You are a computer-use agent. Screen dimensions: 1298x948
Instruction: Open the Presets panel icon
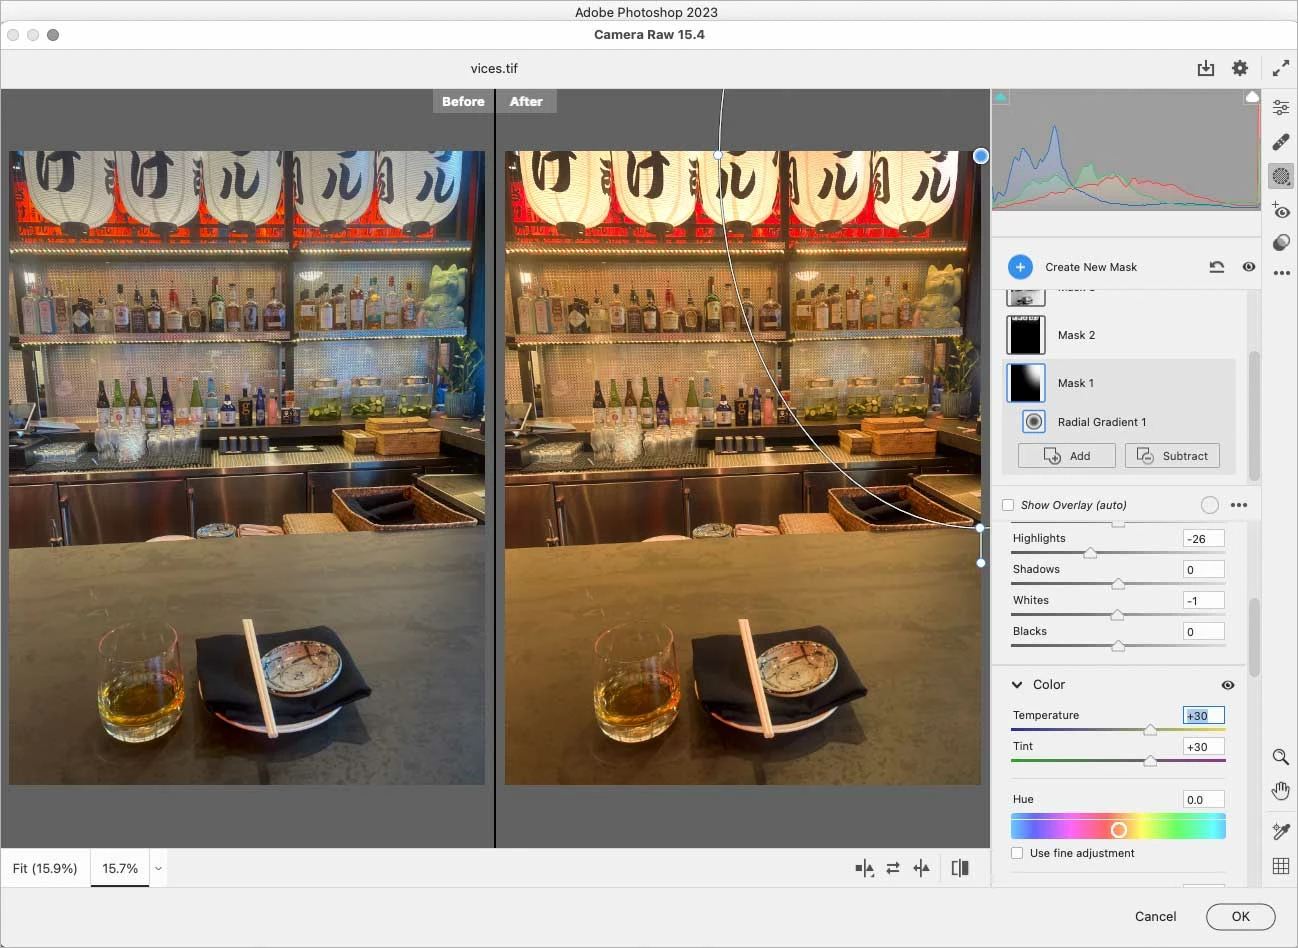(x=1280, y=243)
